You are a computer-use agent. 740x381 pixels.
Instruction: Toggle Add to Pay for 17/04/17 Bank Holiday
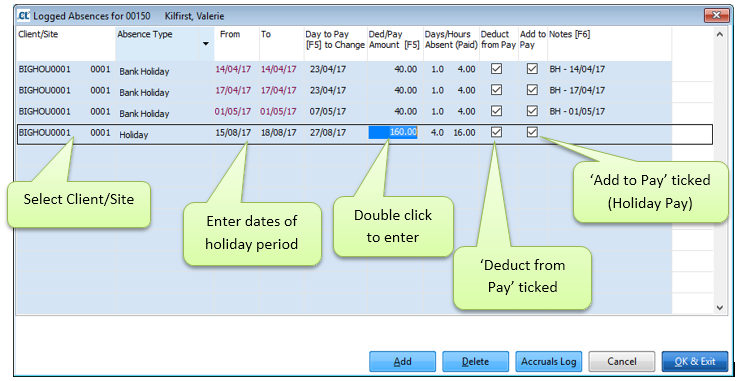[532, 90]
